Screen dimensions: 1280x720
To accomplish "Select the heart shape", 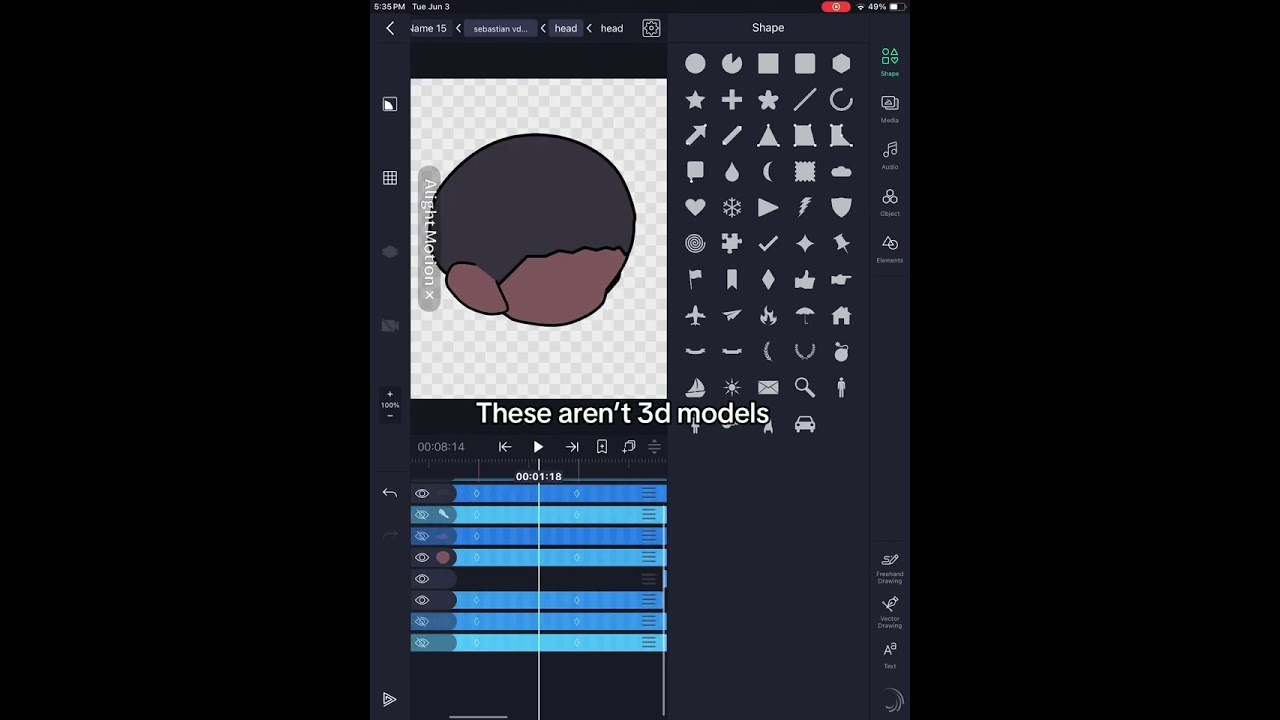I will click(x=695, y=208).
